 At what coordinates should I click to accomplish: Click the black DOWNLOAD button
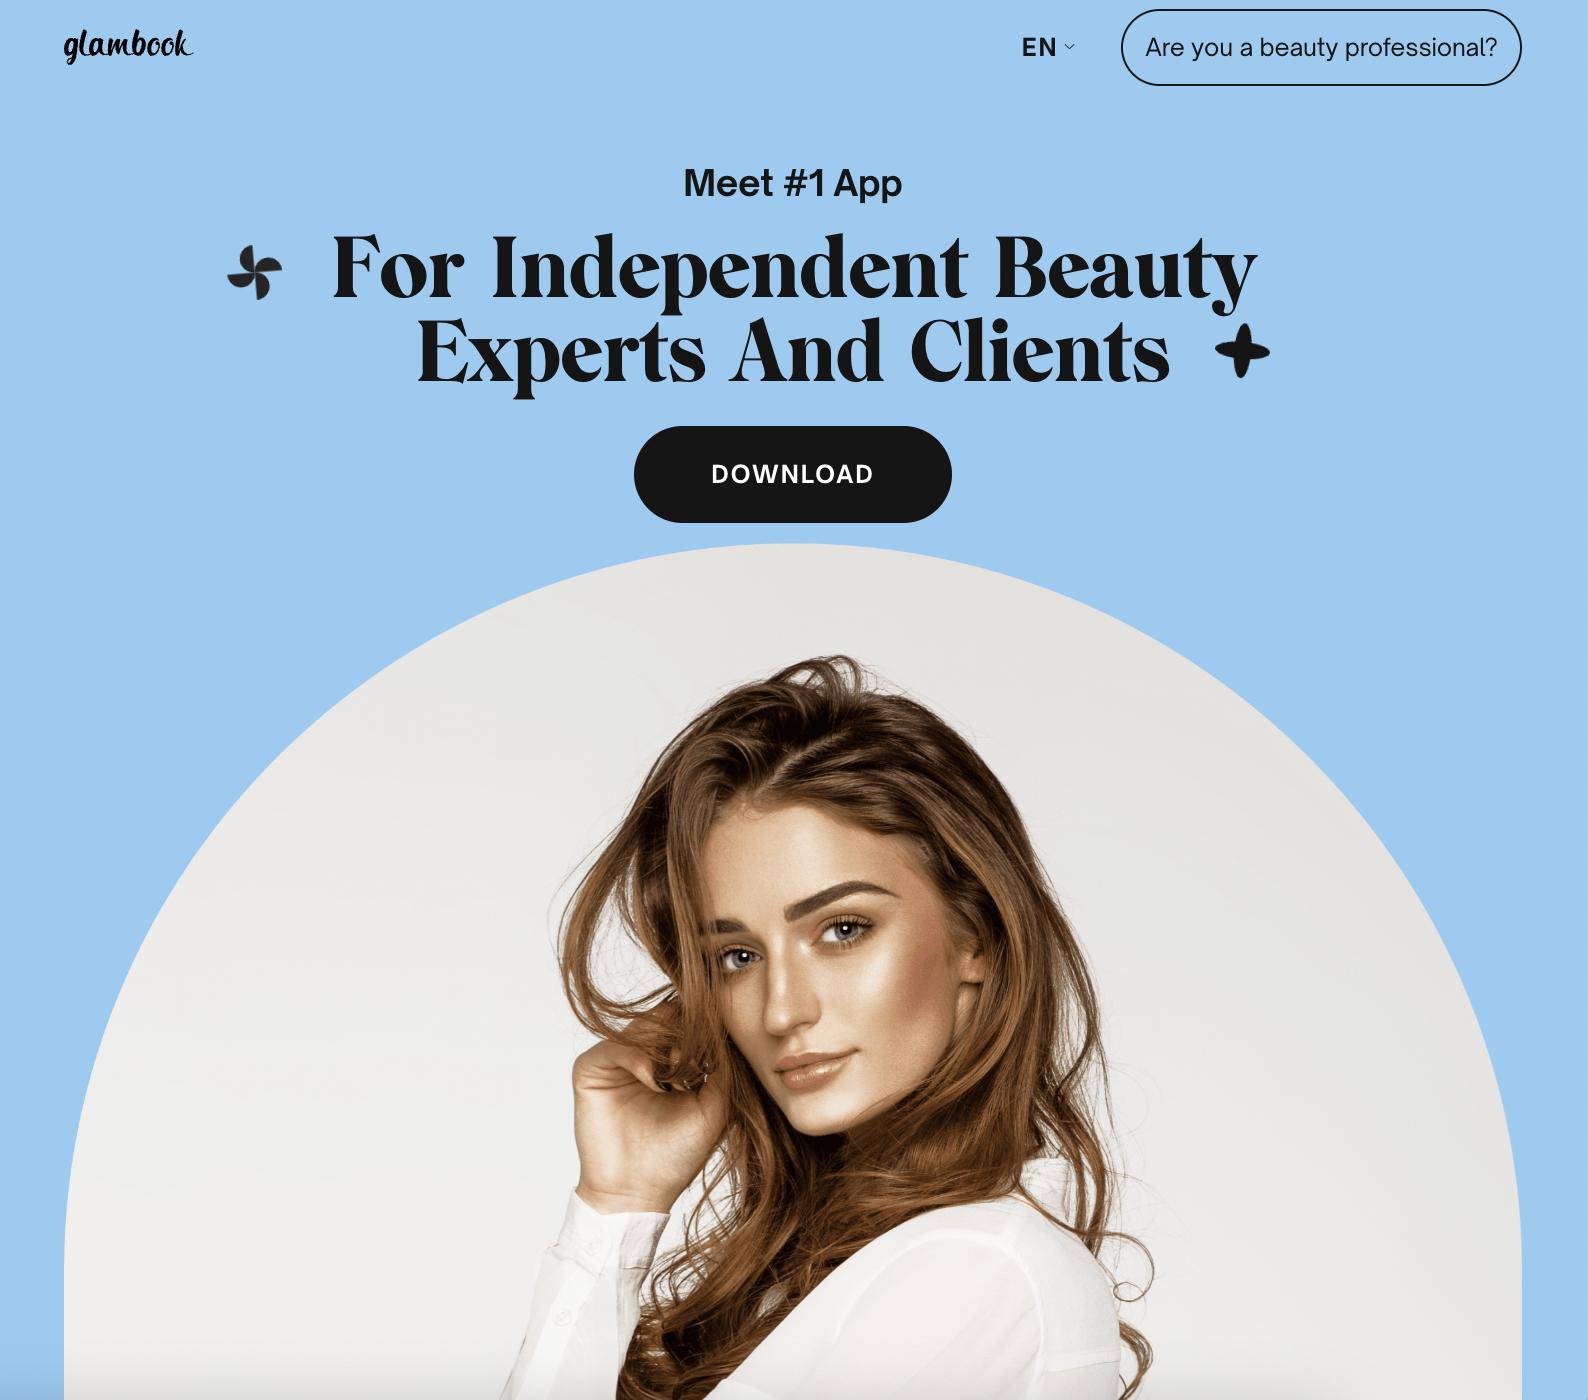tap(792, 474)
